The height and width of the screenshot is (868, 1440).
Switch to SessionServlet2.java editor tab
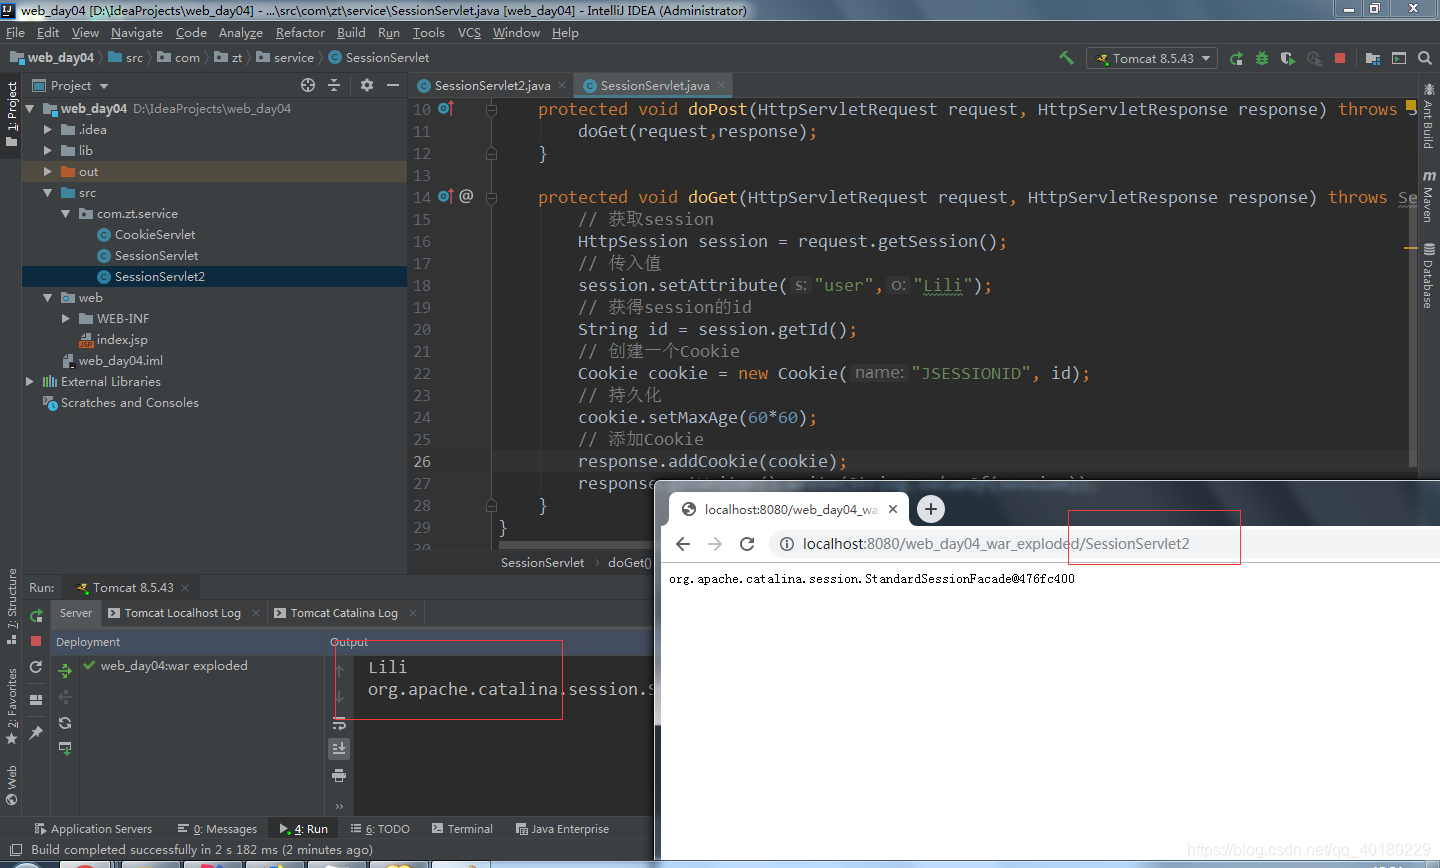tap(492, 85)
